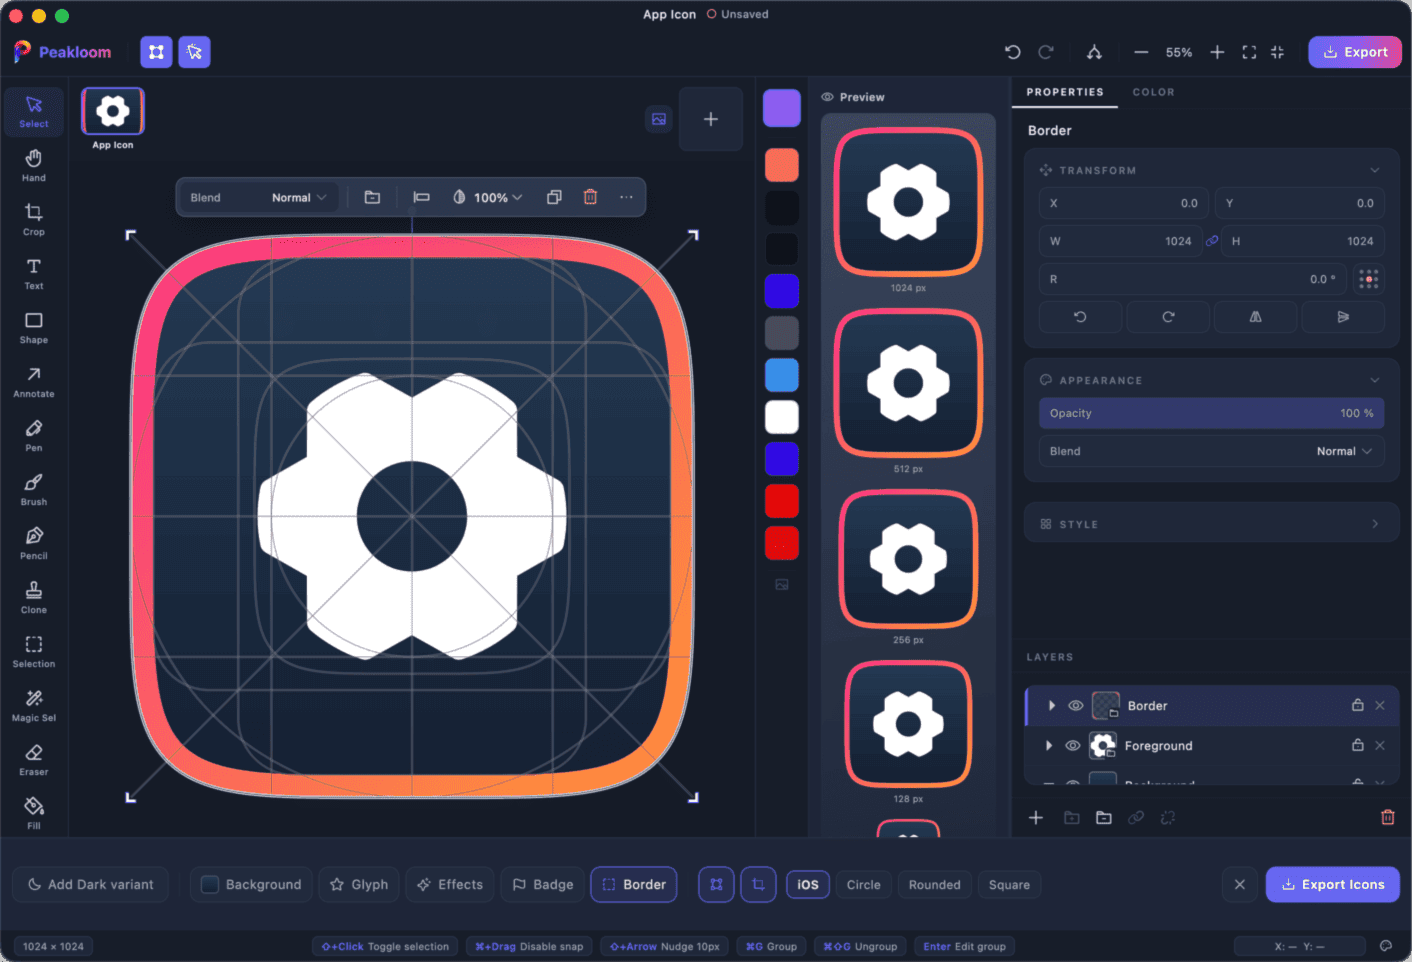Expand the Style section

[1375, 524]
